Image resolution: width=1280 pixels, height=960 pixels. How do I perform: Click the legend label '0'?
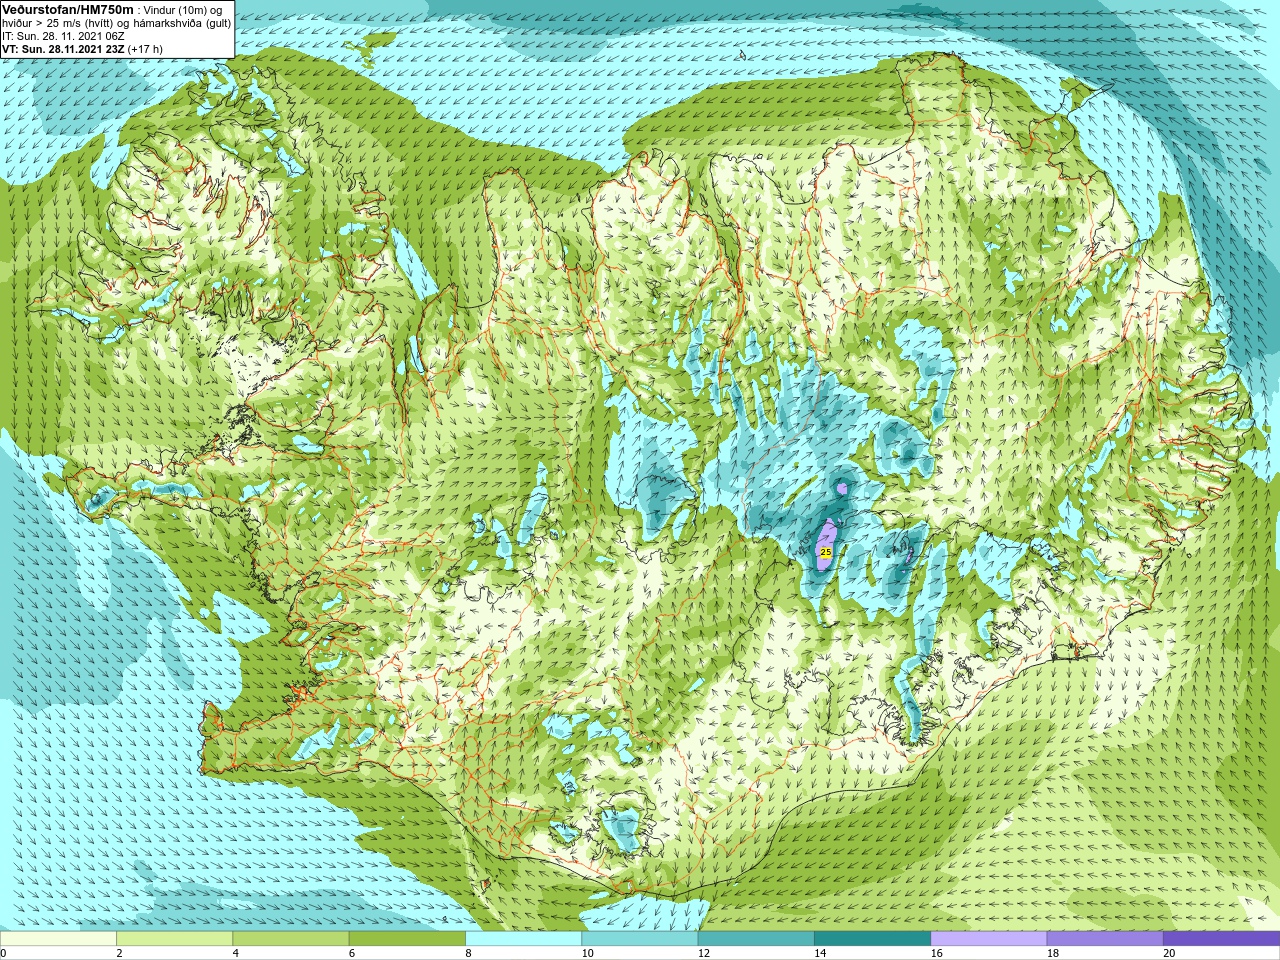coord(4,953)
